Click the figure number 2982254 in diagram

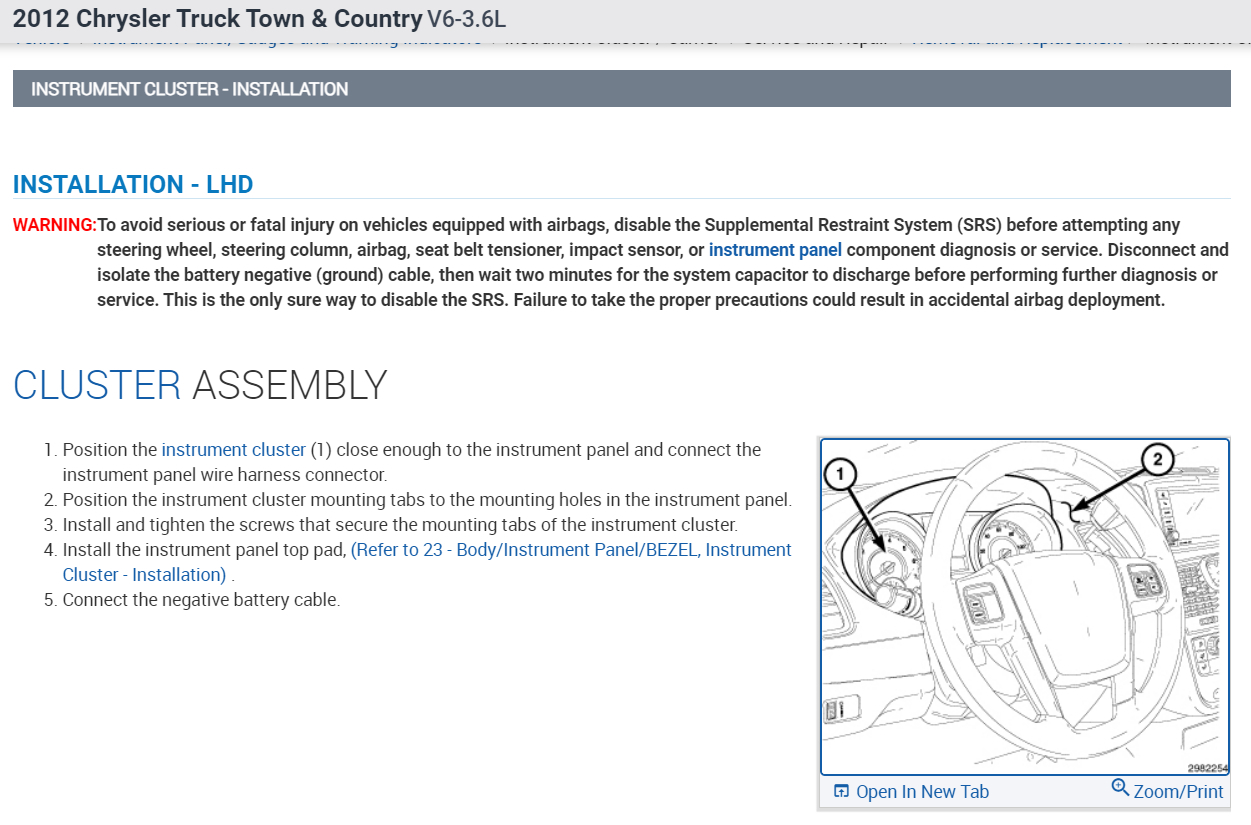coord(1207,768)
